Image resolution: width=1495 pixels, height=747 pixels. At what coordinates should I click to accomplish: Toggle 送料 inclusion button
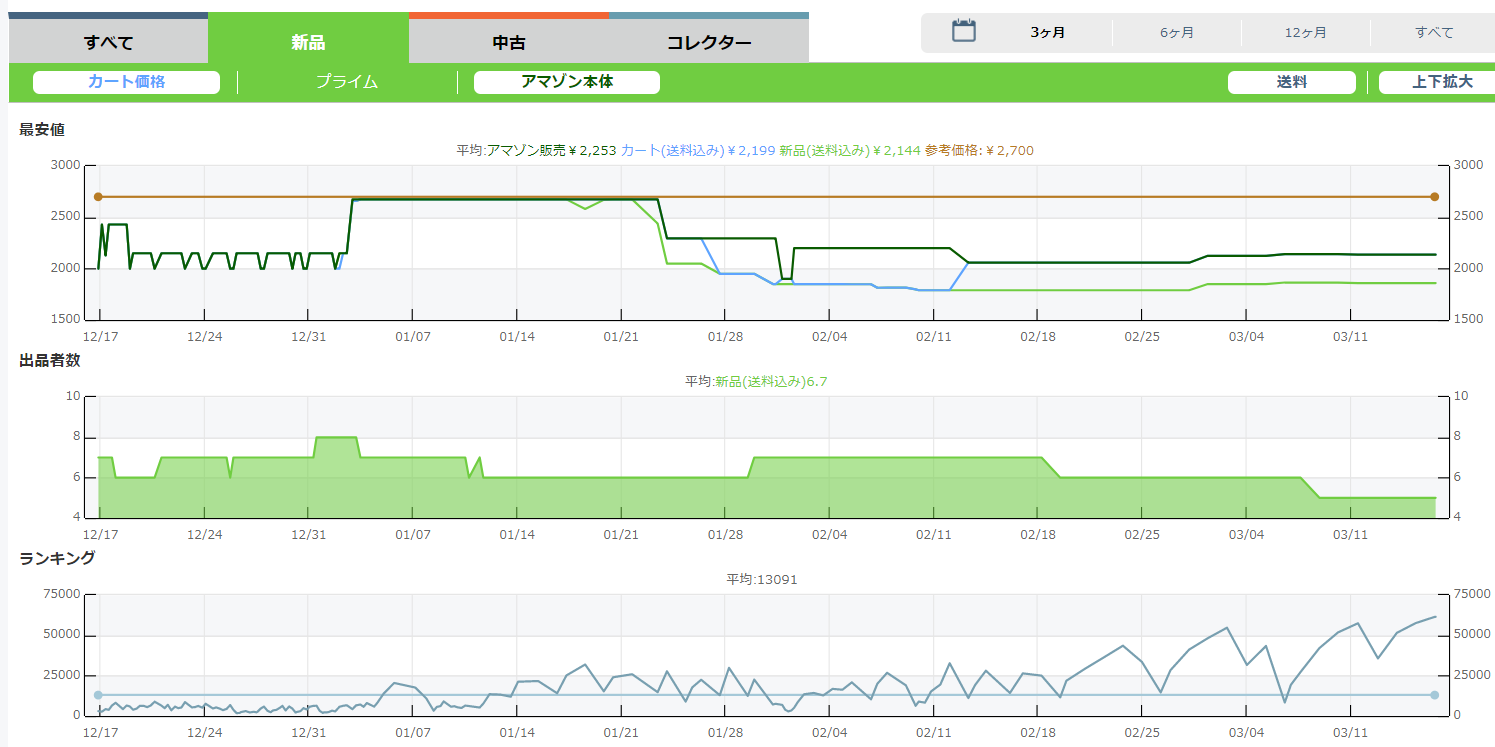point(1291,82)
